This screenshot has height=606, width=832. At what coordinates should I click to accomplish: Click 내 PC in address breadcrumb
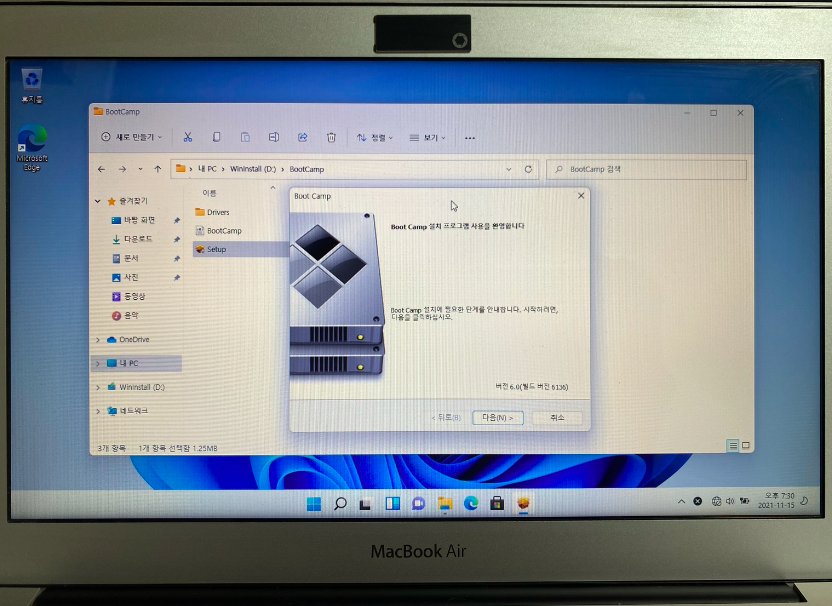[207, 169]
